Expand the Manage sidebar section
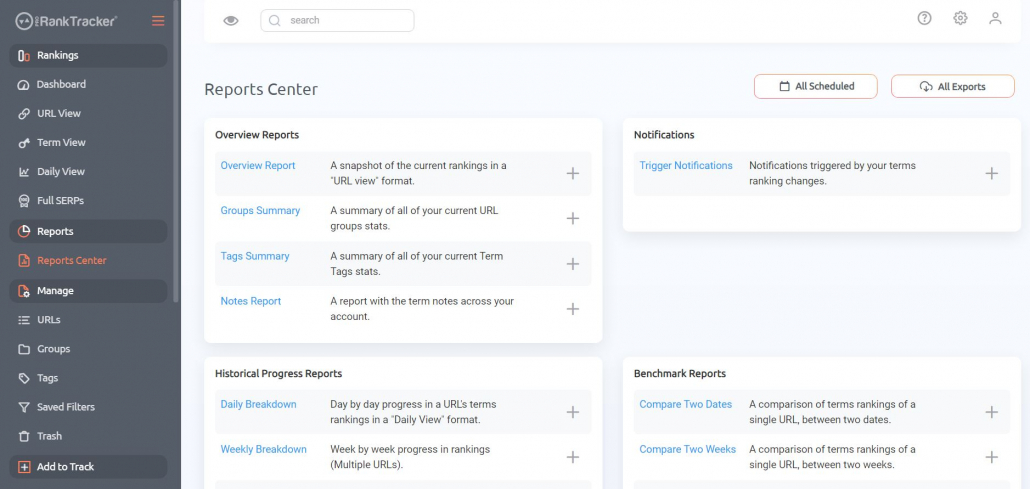The image size is (1030, 489). tap(88, 291)
